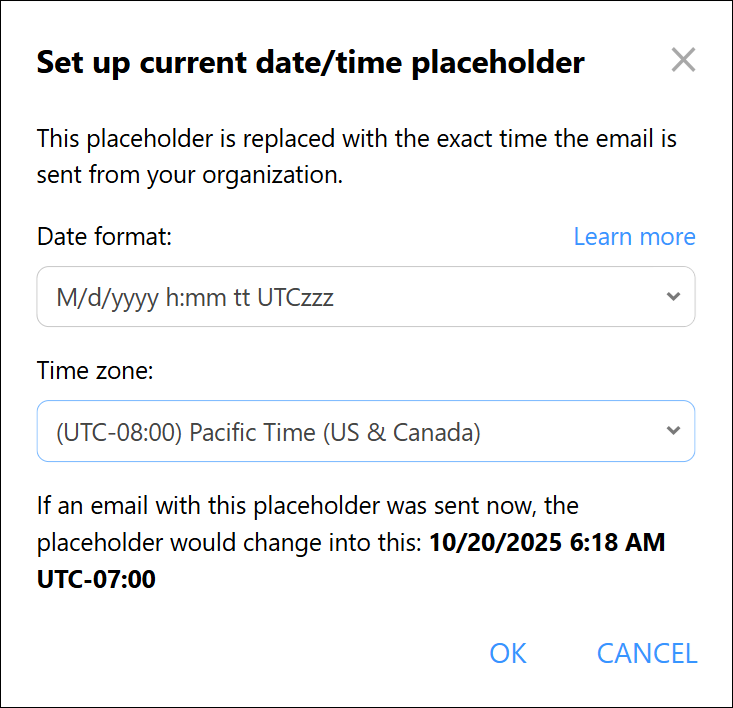Confirm settings with the OK button
This screenshot has height=708, width=733.
[x=508, y=653]
